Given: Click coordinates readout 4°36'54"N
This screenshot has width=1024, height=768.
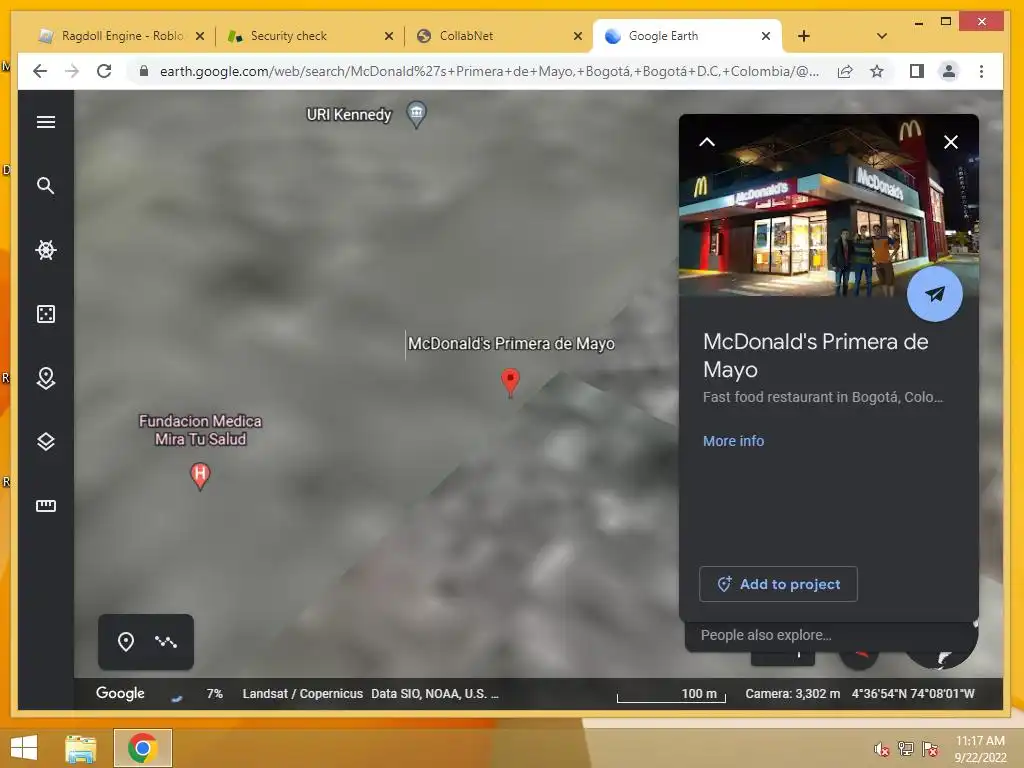Looking at the screenshot, I should (x=913, y=694).
